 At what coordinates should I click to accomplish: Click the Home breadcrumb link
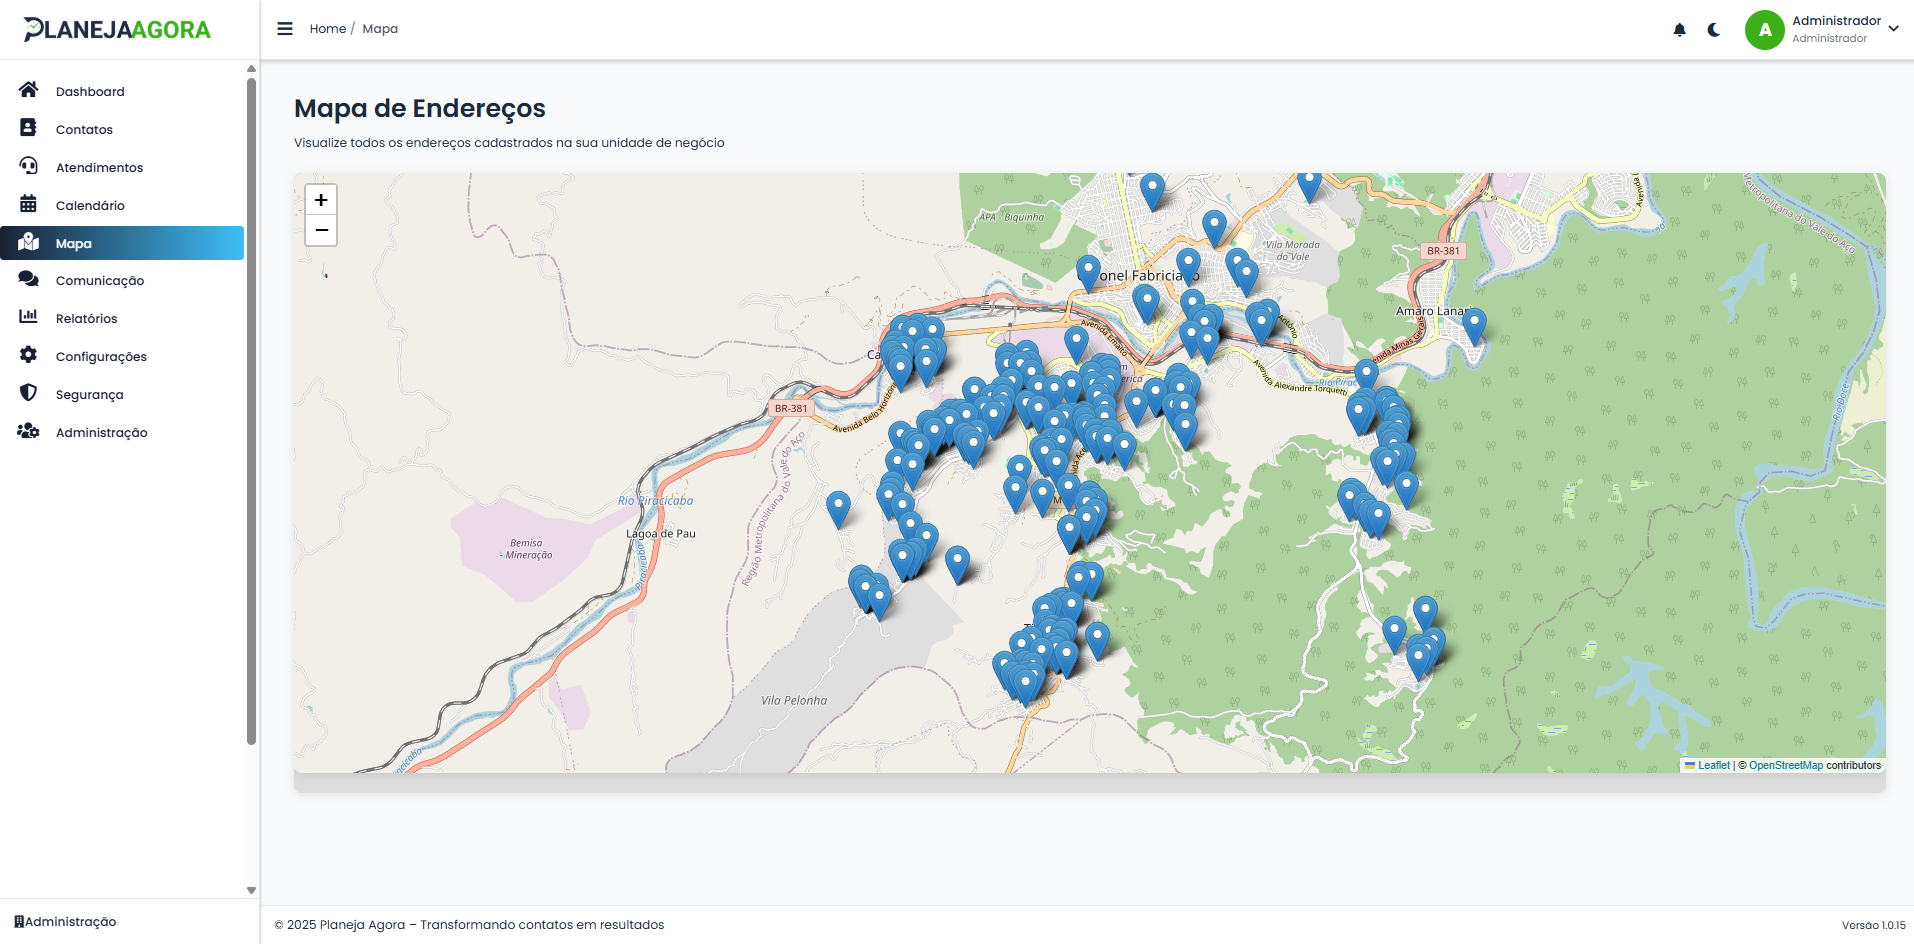[x=327, y=29]
